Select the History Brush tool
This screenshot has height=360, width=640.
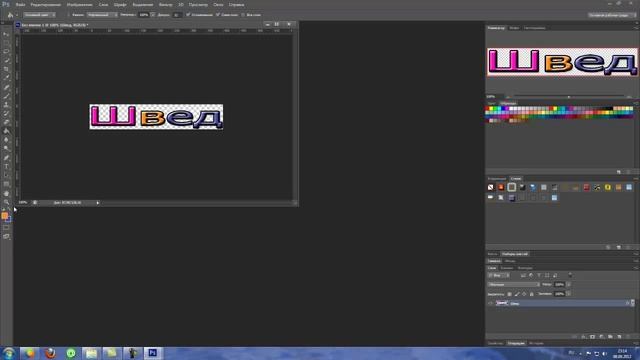pos(6,113)
